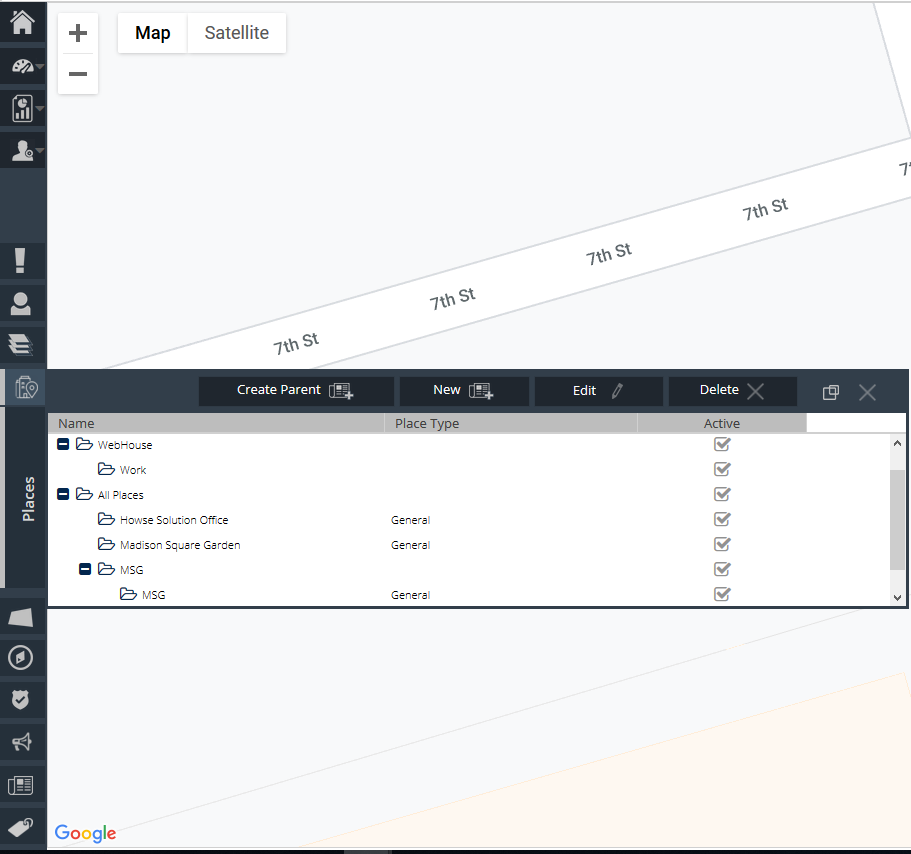The width and height of the screenshot is (911, 854).
Task: Click the Create Parent button
Action: 296,391
